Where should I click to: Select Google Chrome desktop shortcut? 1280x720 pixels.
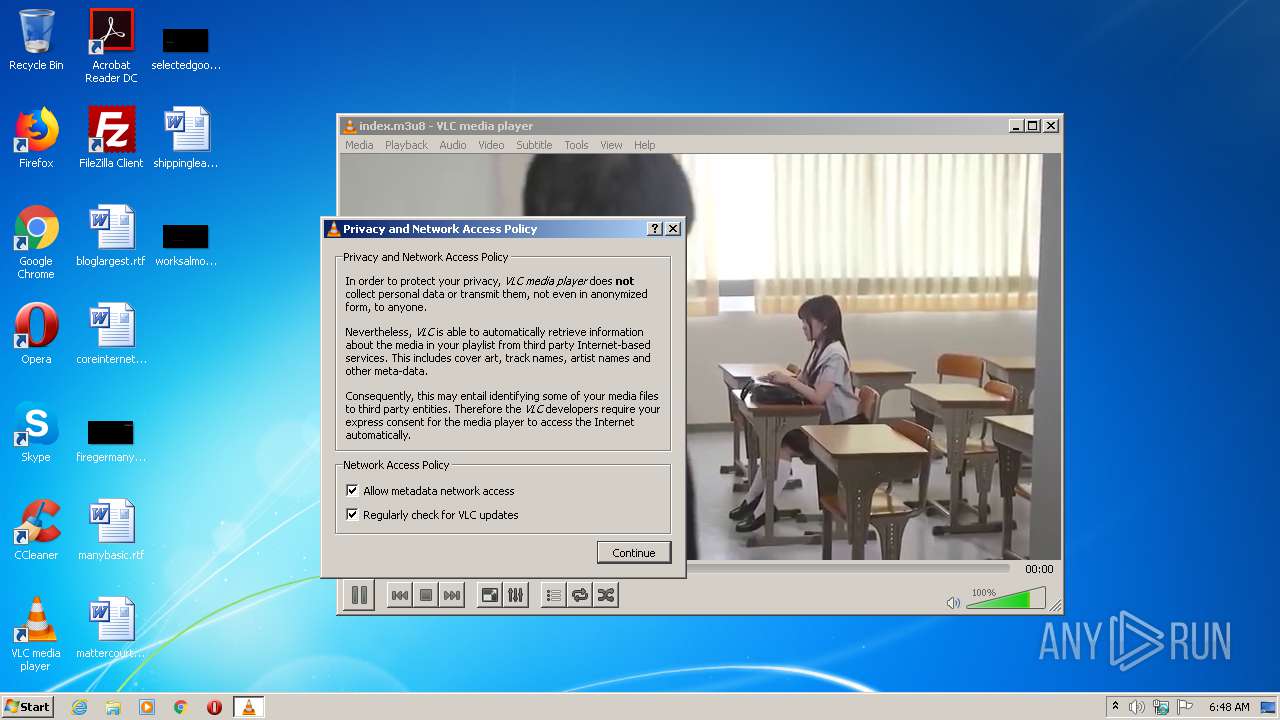tap(36, 241)
